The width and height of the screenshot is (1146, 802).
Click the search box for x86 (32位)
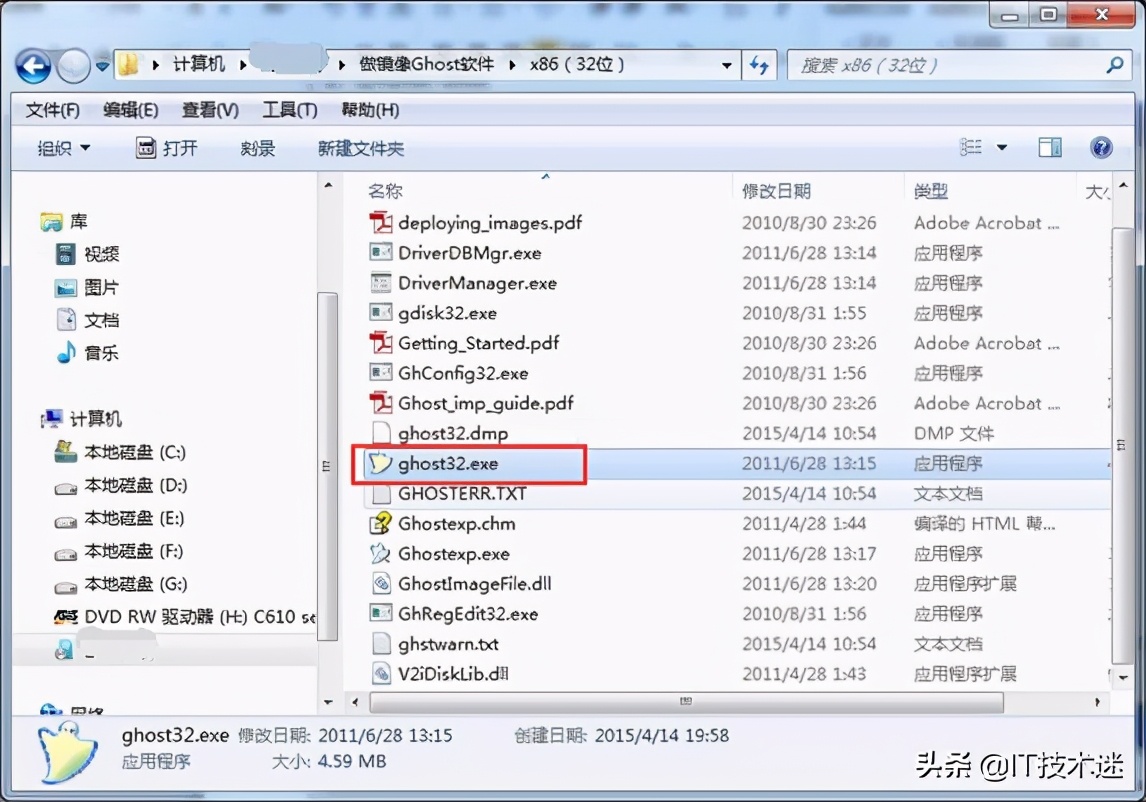(961, 65)
